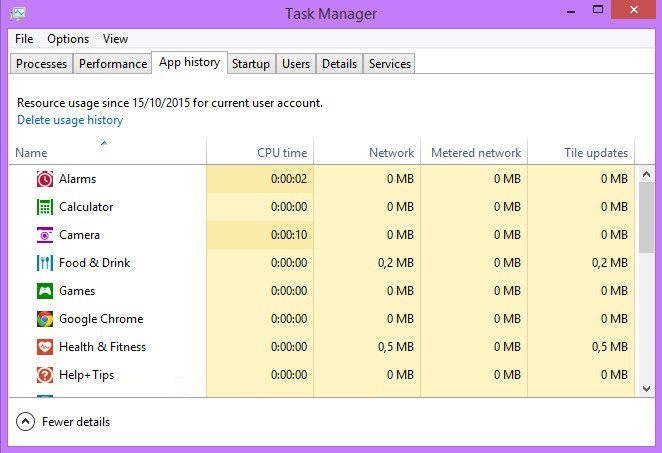The height and width of the screenshot is (453, 662).
Task: Sort by the CPU time column header
Action: click(x=260, y=151)
